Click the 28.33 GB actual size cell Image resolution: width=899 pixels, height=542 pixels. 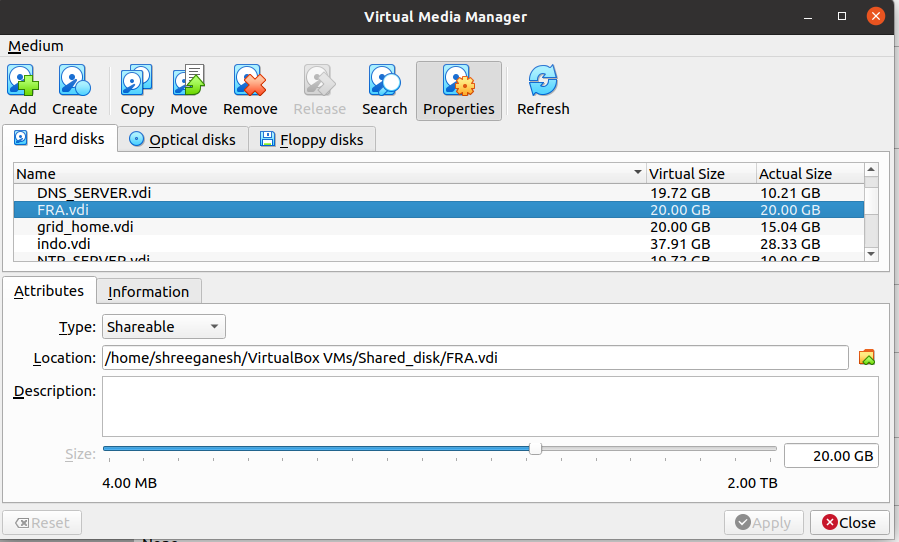[790, 244]
